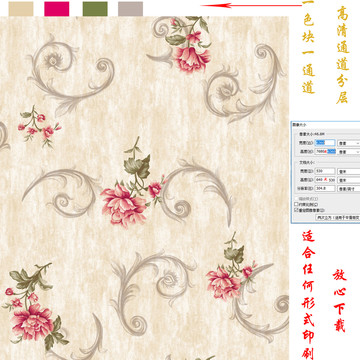Choose the olive green color swatch
This screenshot has width=360, height=360.
(x=95, y=9)
